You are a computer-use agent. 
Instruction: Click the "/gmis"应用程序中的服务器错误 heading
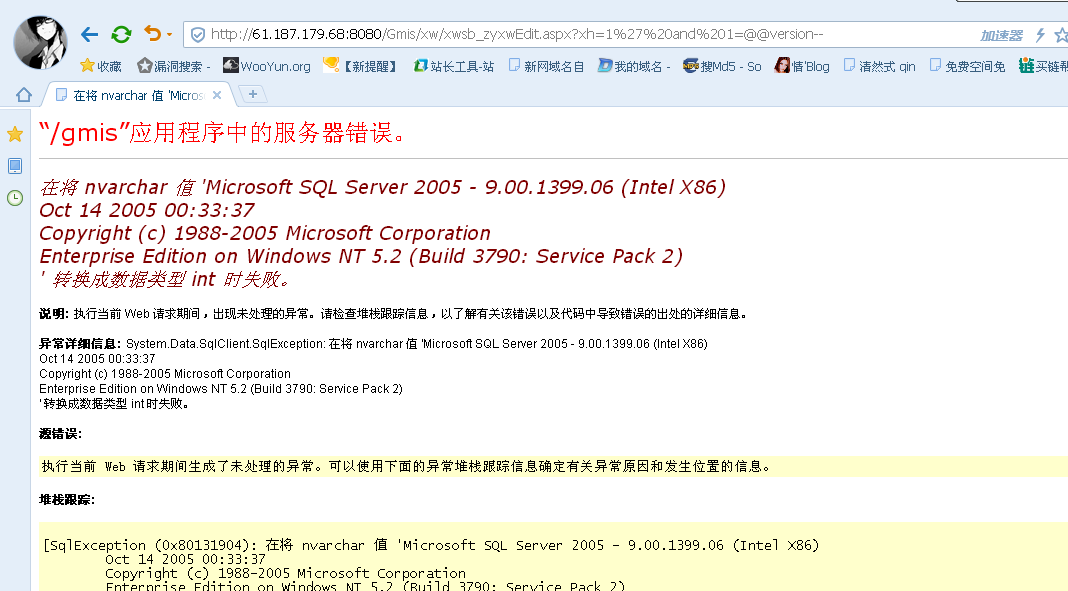pos(223,132)
